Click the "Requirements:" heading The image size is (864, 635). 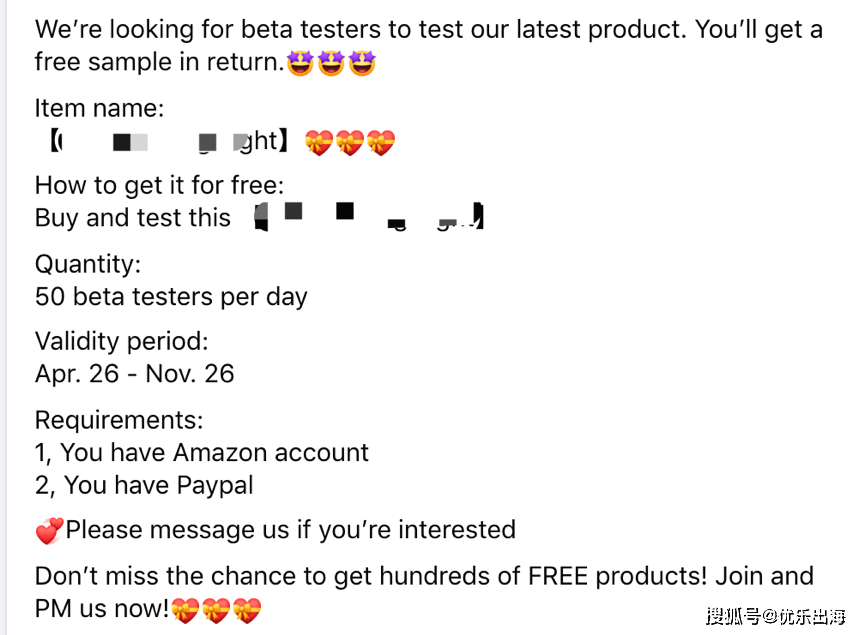point(119,419)
